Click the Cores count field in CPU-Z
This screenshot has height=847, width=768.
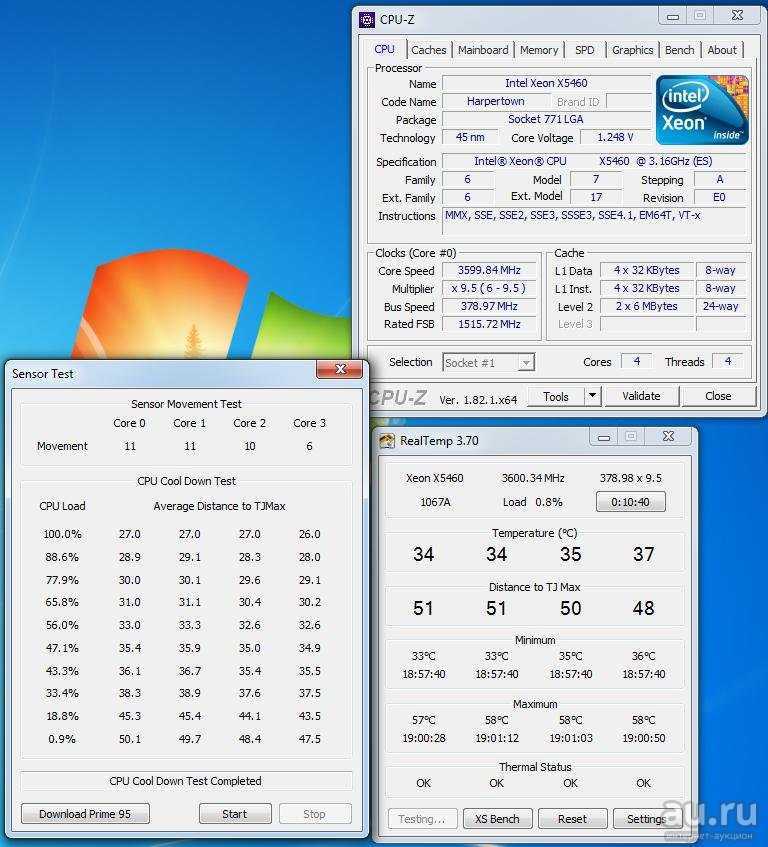pyautogui.click(x=637, y=361)
